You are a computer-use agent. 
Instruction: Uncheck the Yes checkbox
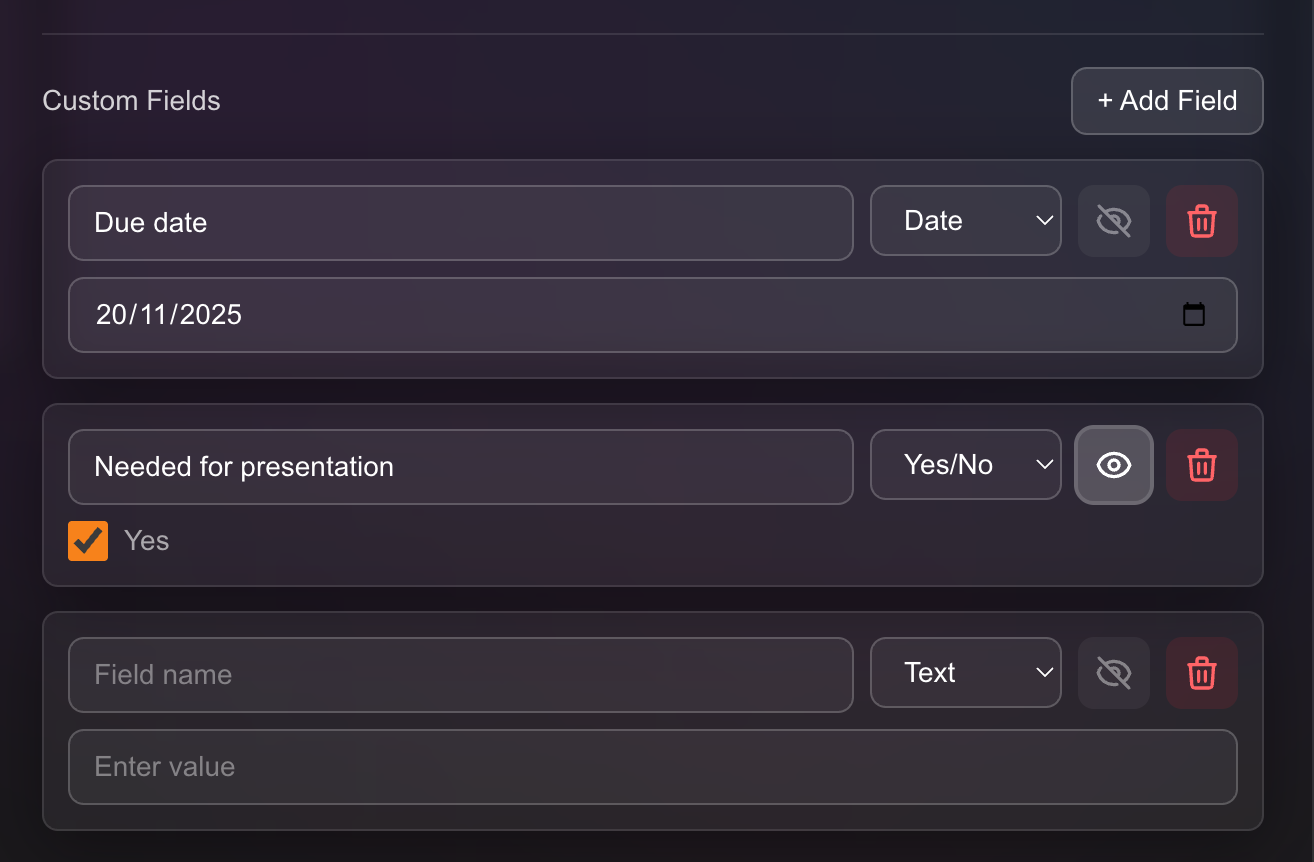(87, 540)
